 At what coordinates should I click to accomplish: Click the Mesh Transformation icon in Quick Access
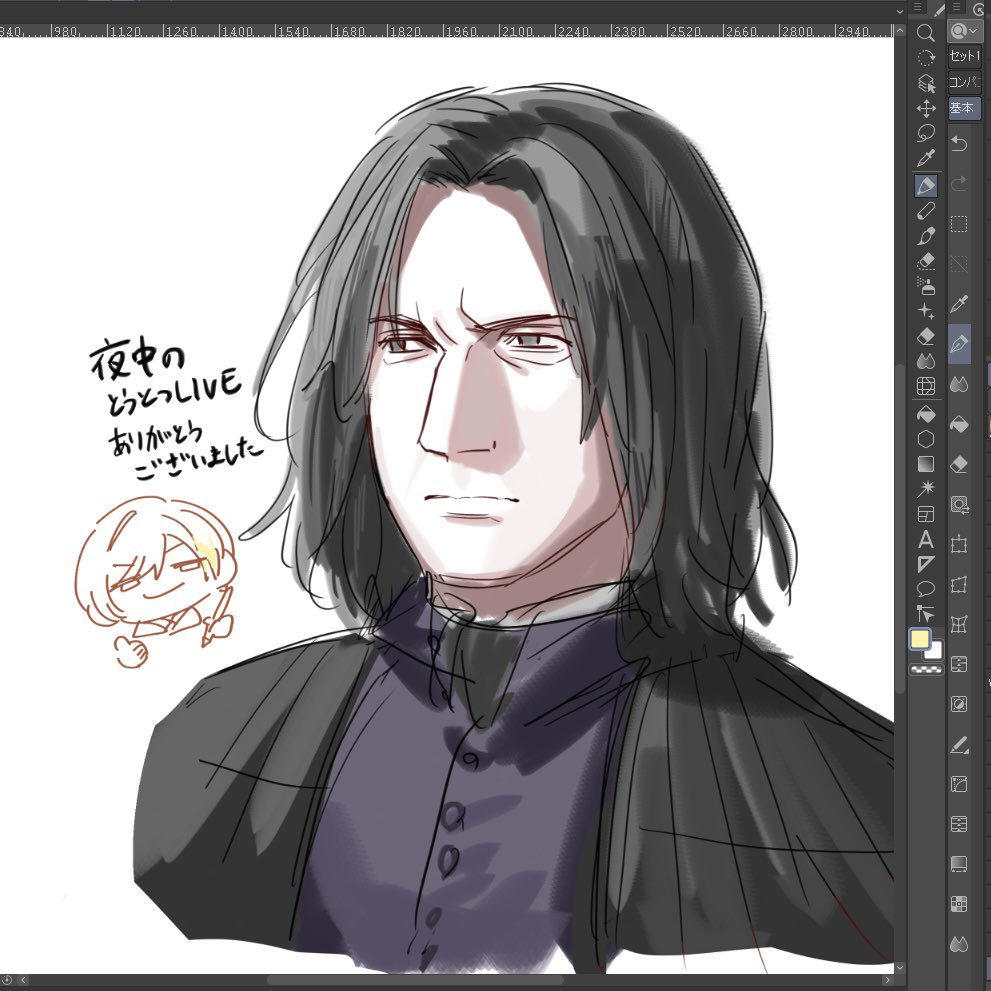(959, 624)
